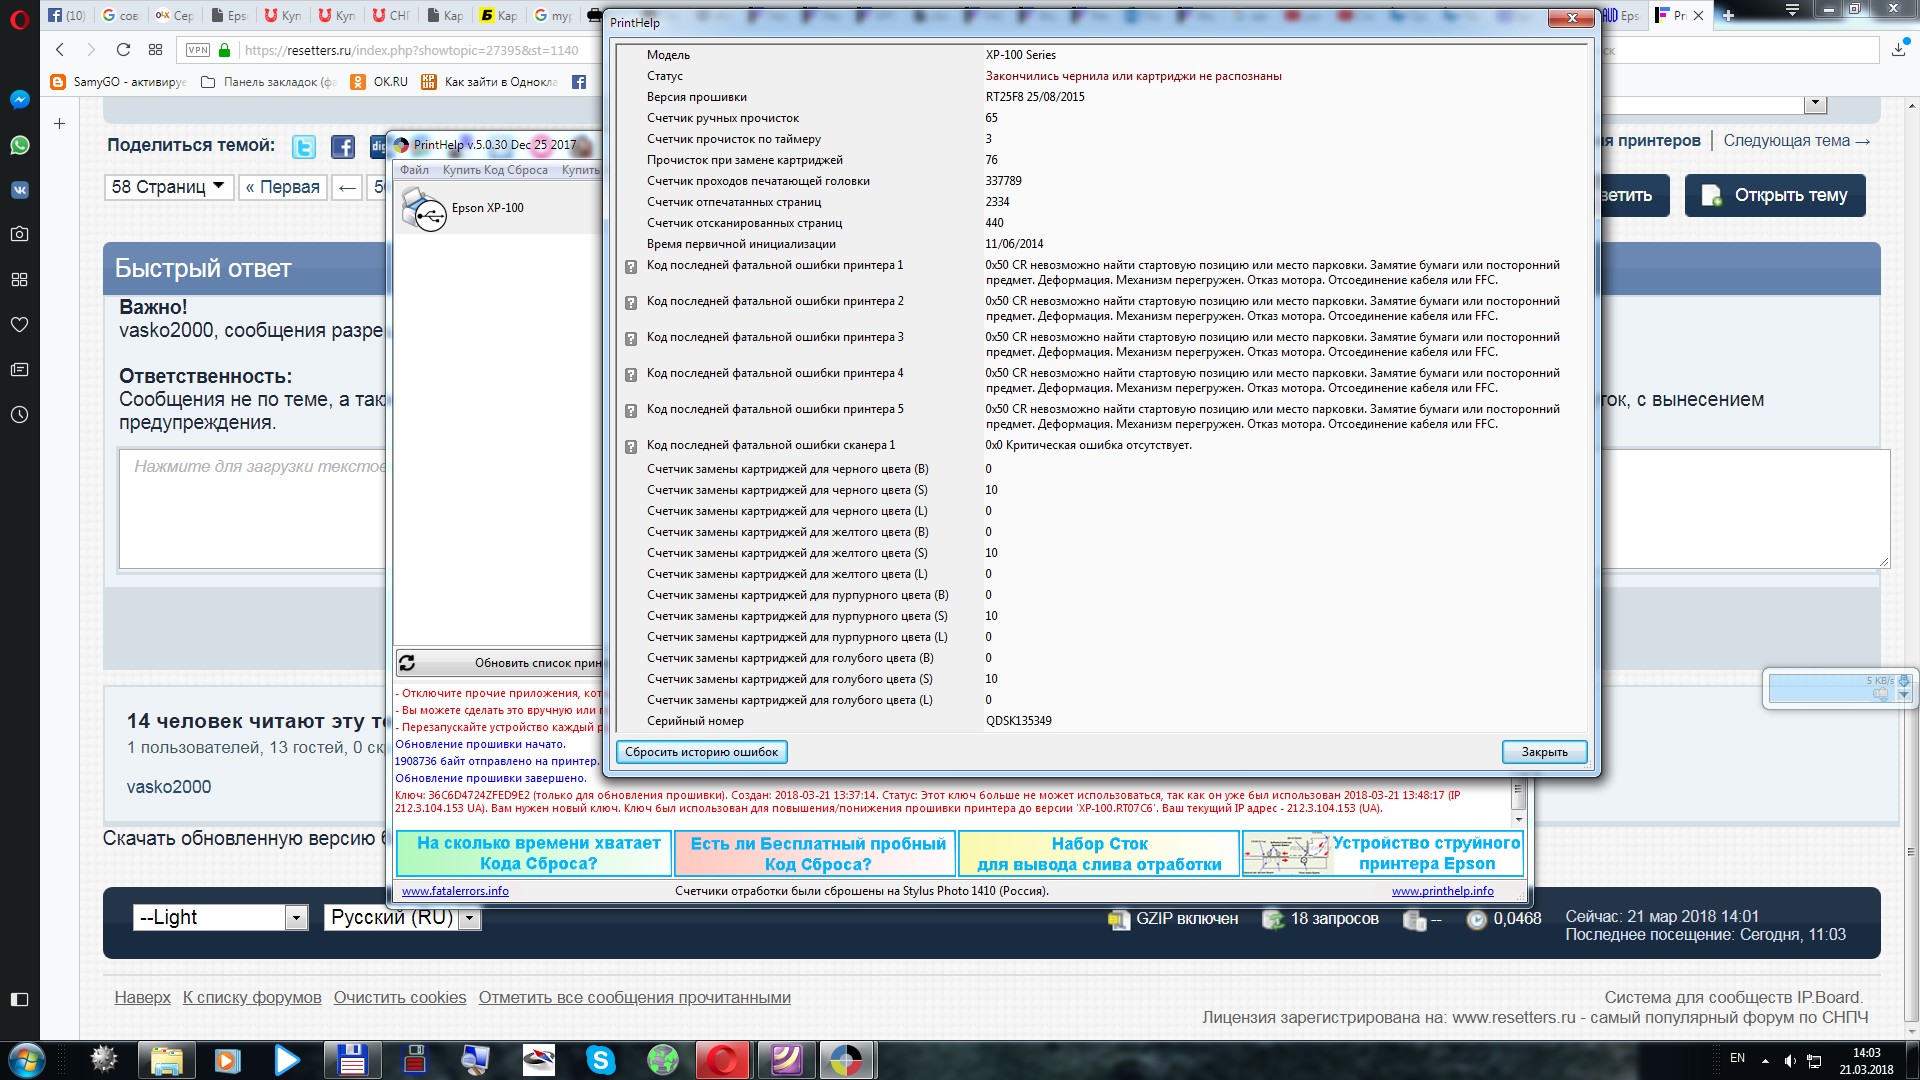Click 'Очистить cookies' footer link
The height and width of the screenshot is (1080, 1920).
(x=400, y=997)
